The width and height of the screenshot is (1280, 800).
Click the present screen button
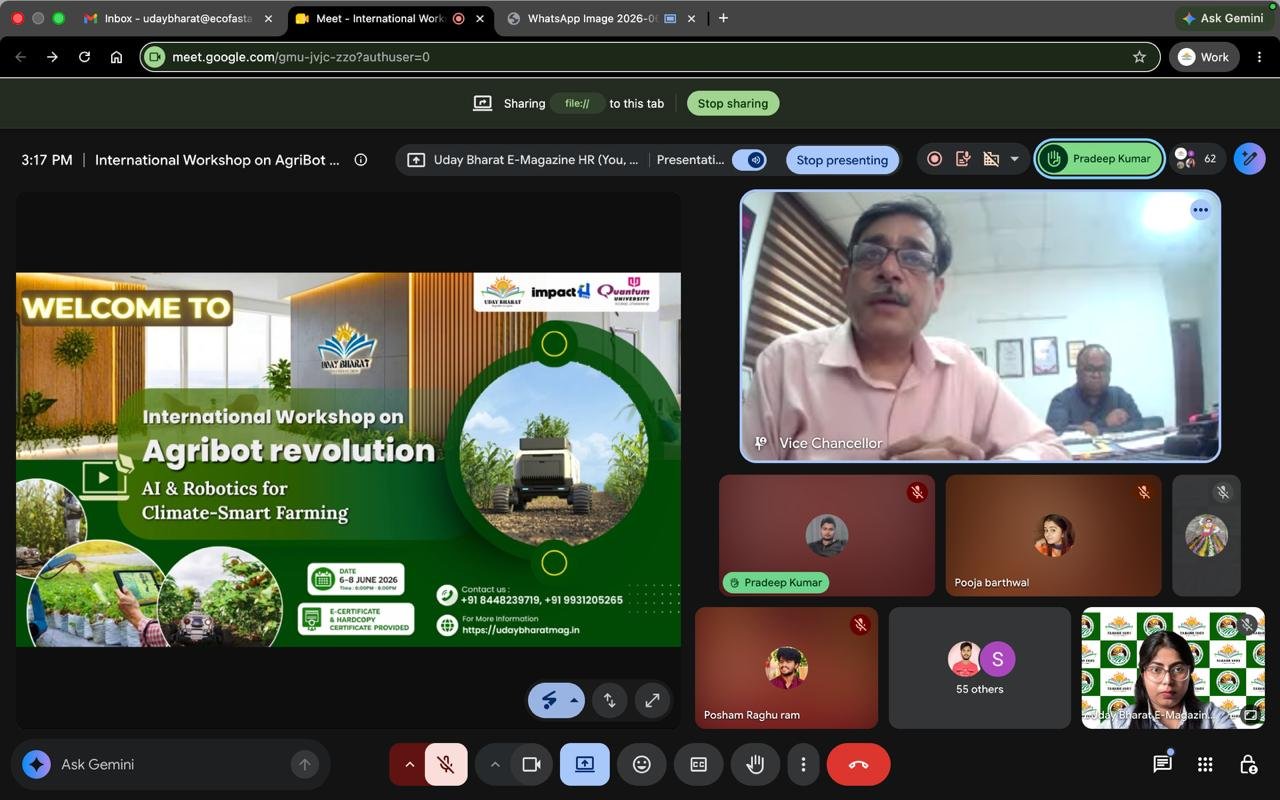585,765
